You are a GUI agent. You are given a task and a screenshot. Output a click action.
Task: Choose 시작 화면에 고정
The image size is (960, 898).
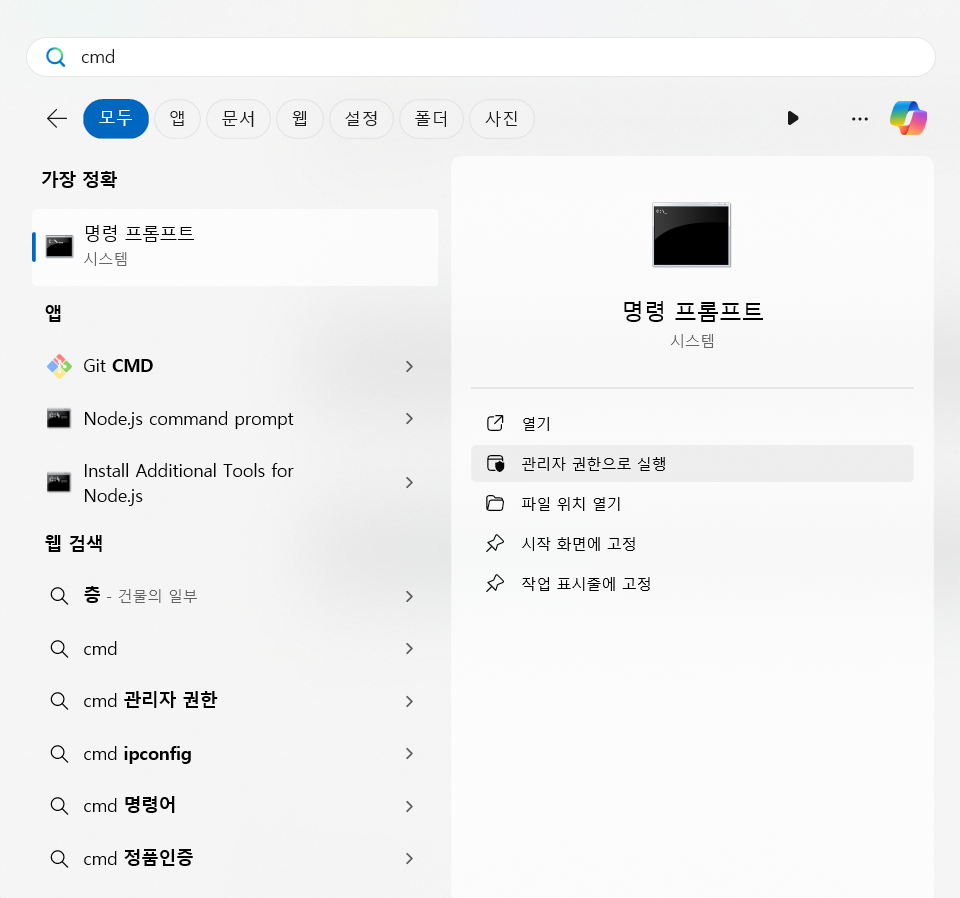692,544
